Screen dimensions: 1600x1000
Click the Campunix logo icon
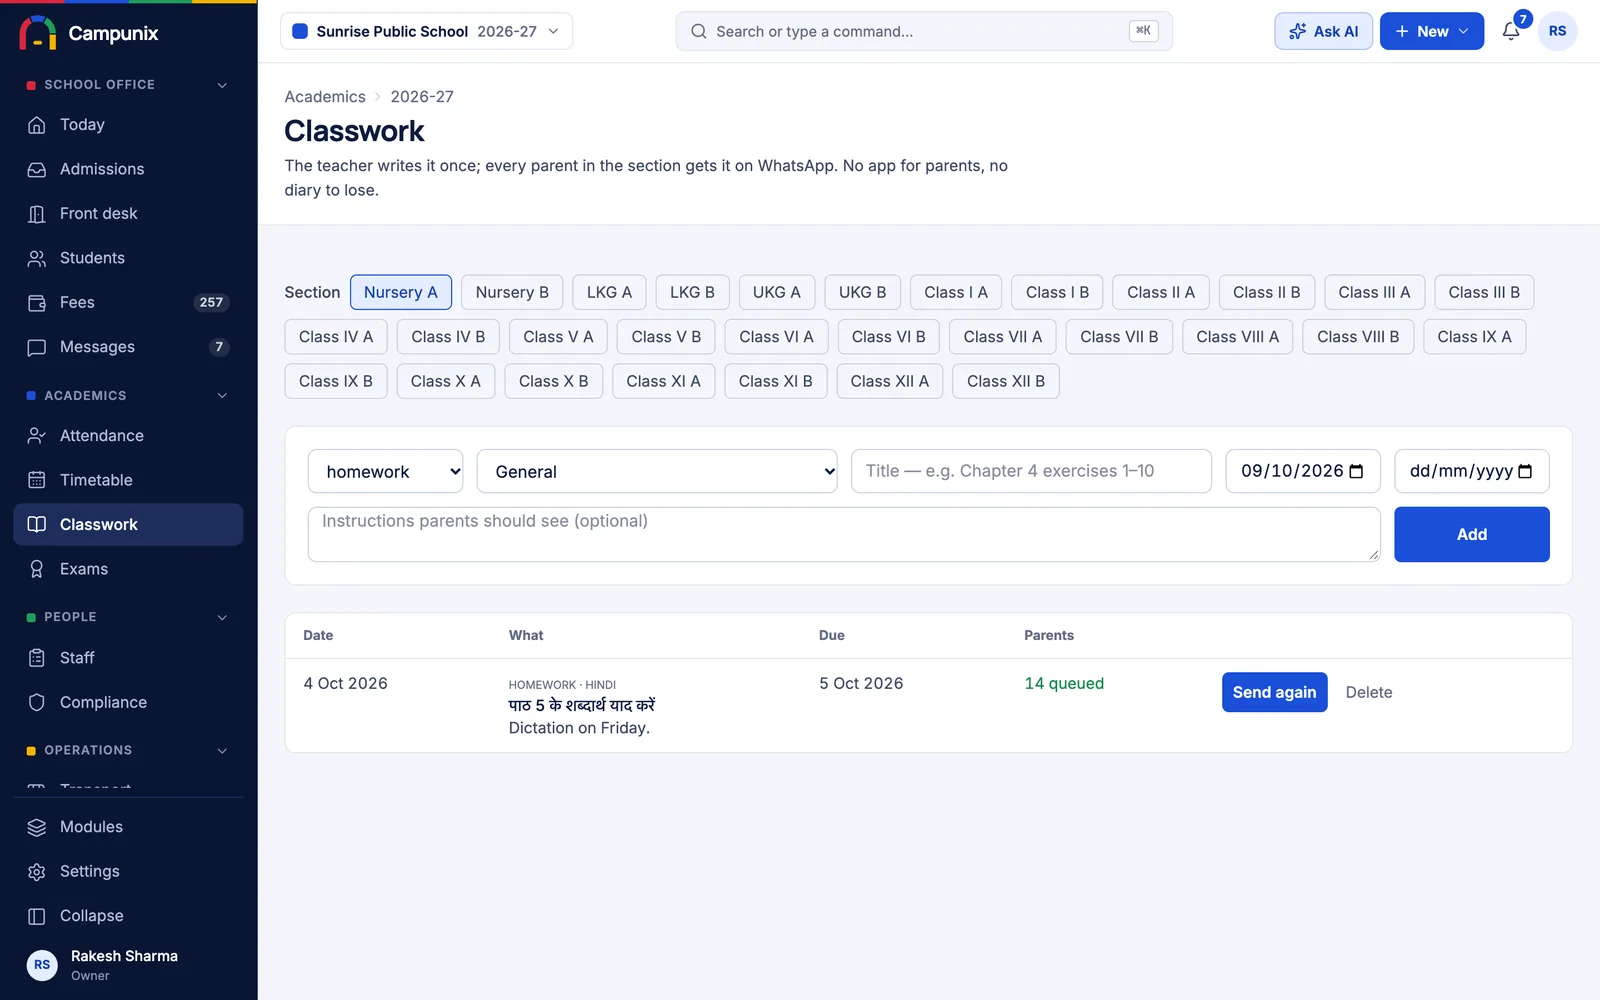(38, 33)
